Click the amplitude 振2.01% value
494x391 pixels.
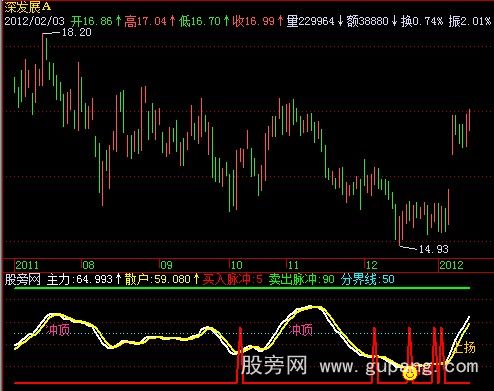[x=470, y=21]
